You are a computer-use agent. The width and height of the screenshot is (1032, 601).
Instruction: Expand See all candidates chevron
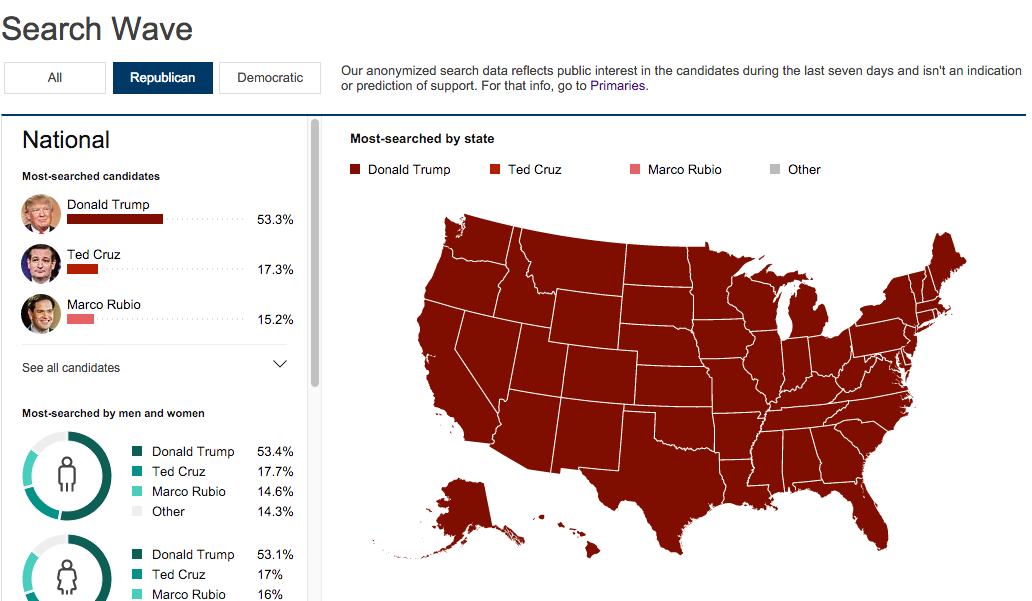tap(280, 364)
